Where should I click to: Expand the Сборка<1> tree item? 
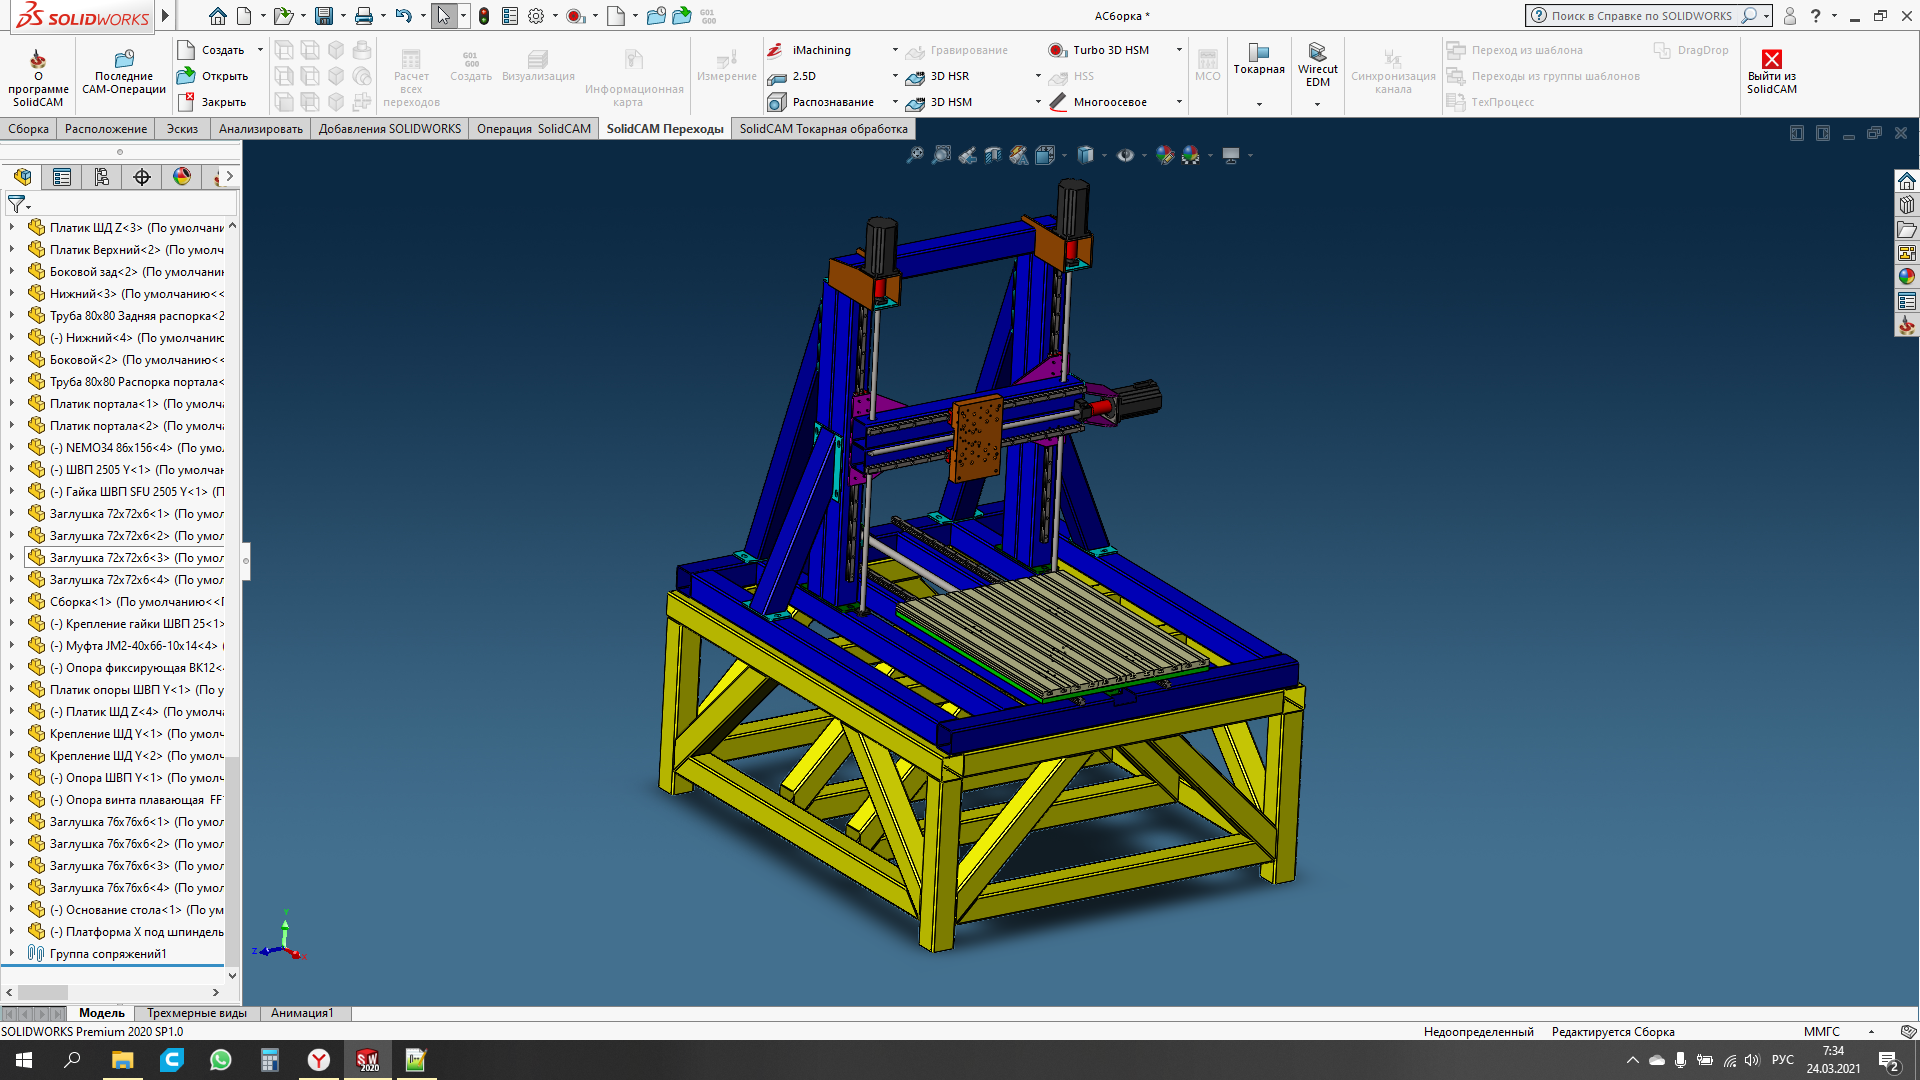12,602
